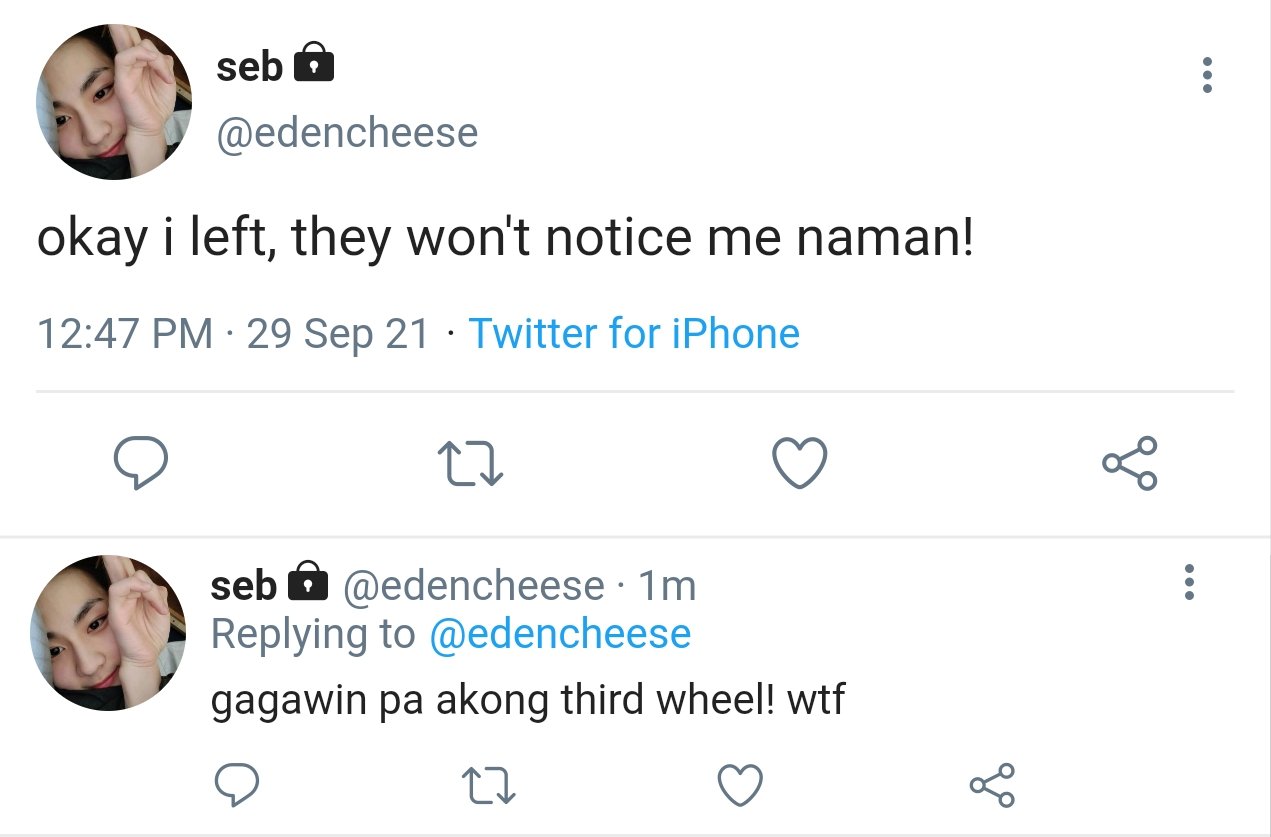Open the main tweet's three-dot menu
This screenshot has width=1271, height=837.
coord(1208,75)
